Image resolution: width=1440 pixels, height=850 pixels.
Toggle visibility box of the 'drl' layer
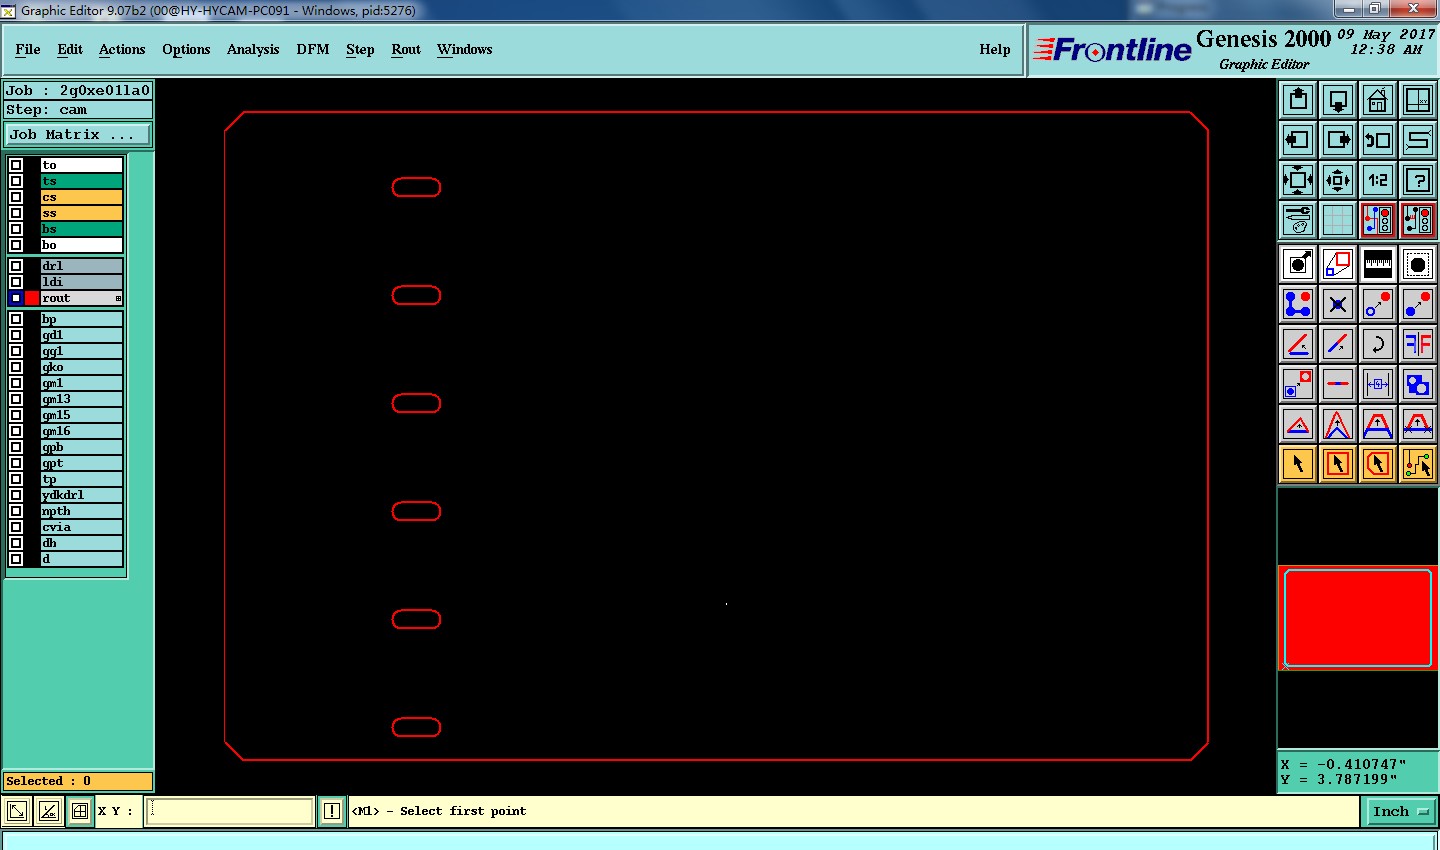click(16, 266)
